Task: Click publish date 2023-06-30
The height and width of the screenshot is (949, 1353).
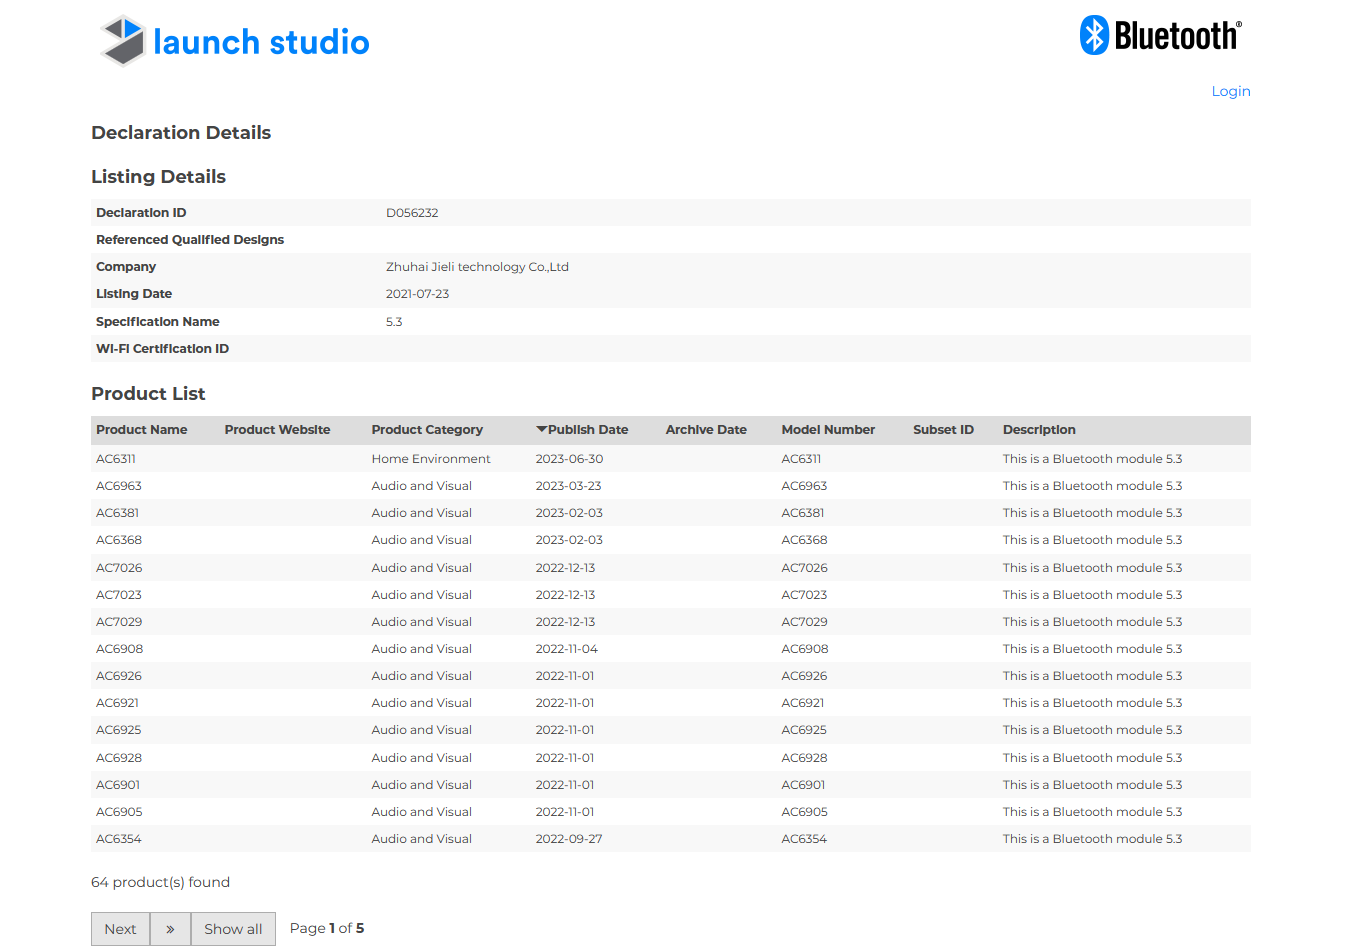Action: tap(569, 459)
